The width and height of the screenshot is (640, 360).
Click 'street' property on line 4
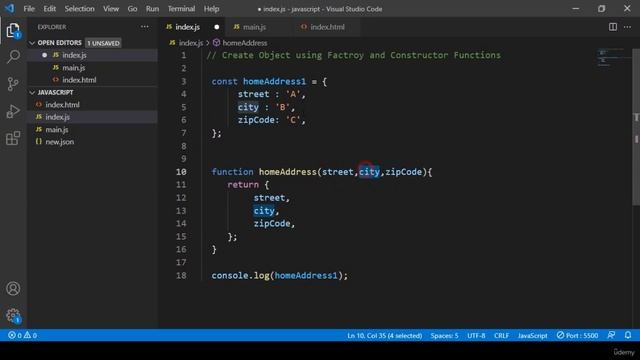tap(253, 94)
